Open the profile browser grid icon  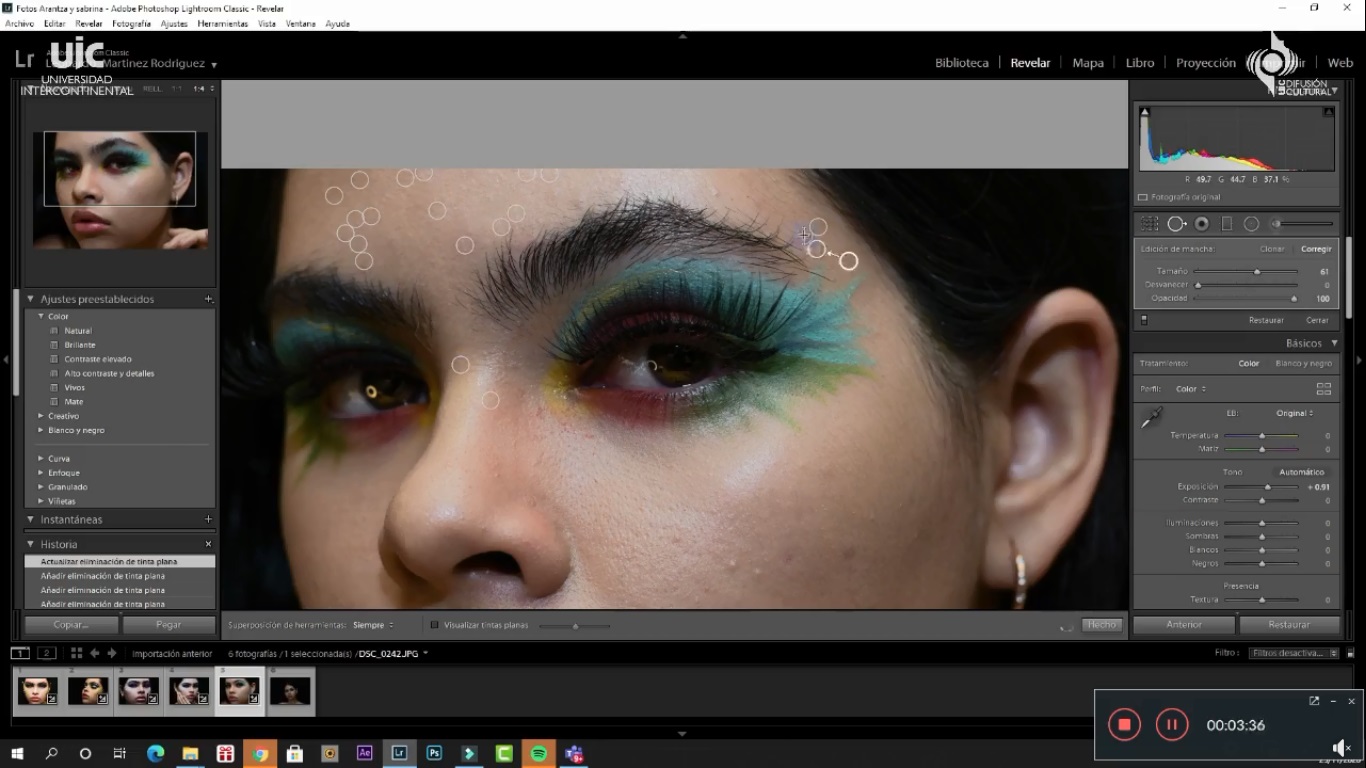click(1324, 389)
